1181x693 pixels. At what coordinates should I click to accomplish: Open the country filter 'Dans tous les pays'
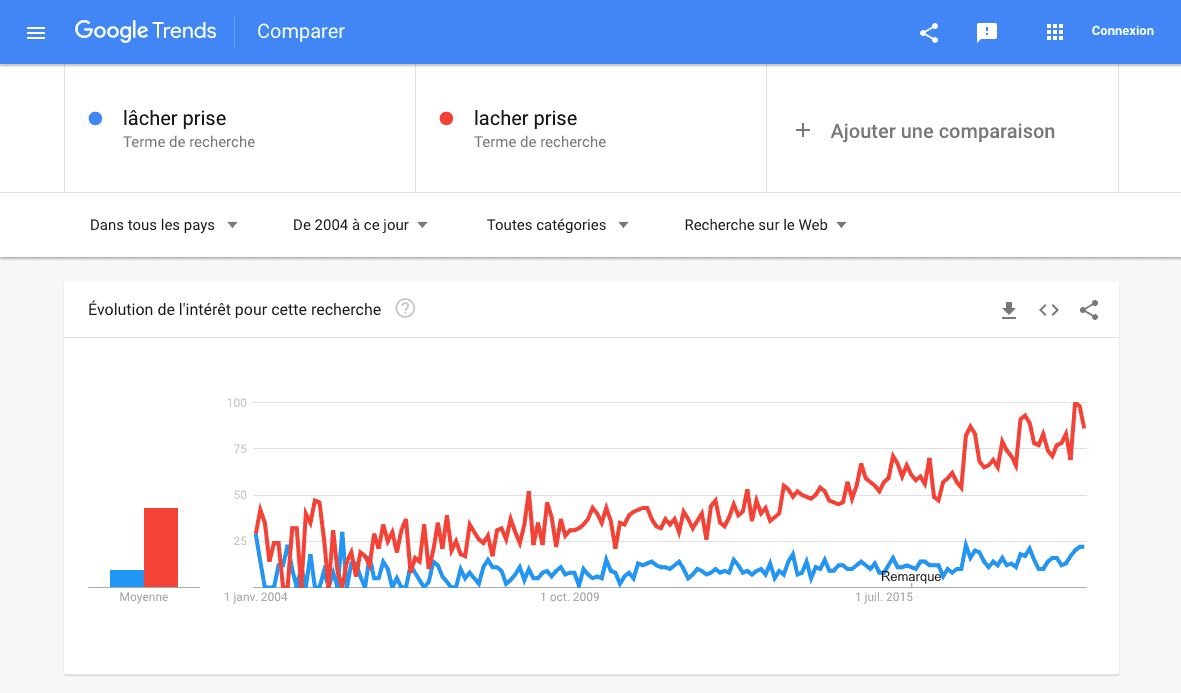coord(163,225)
